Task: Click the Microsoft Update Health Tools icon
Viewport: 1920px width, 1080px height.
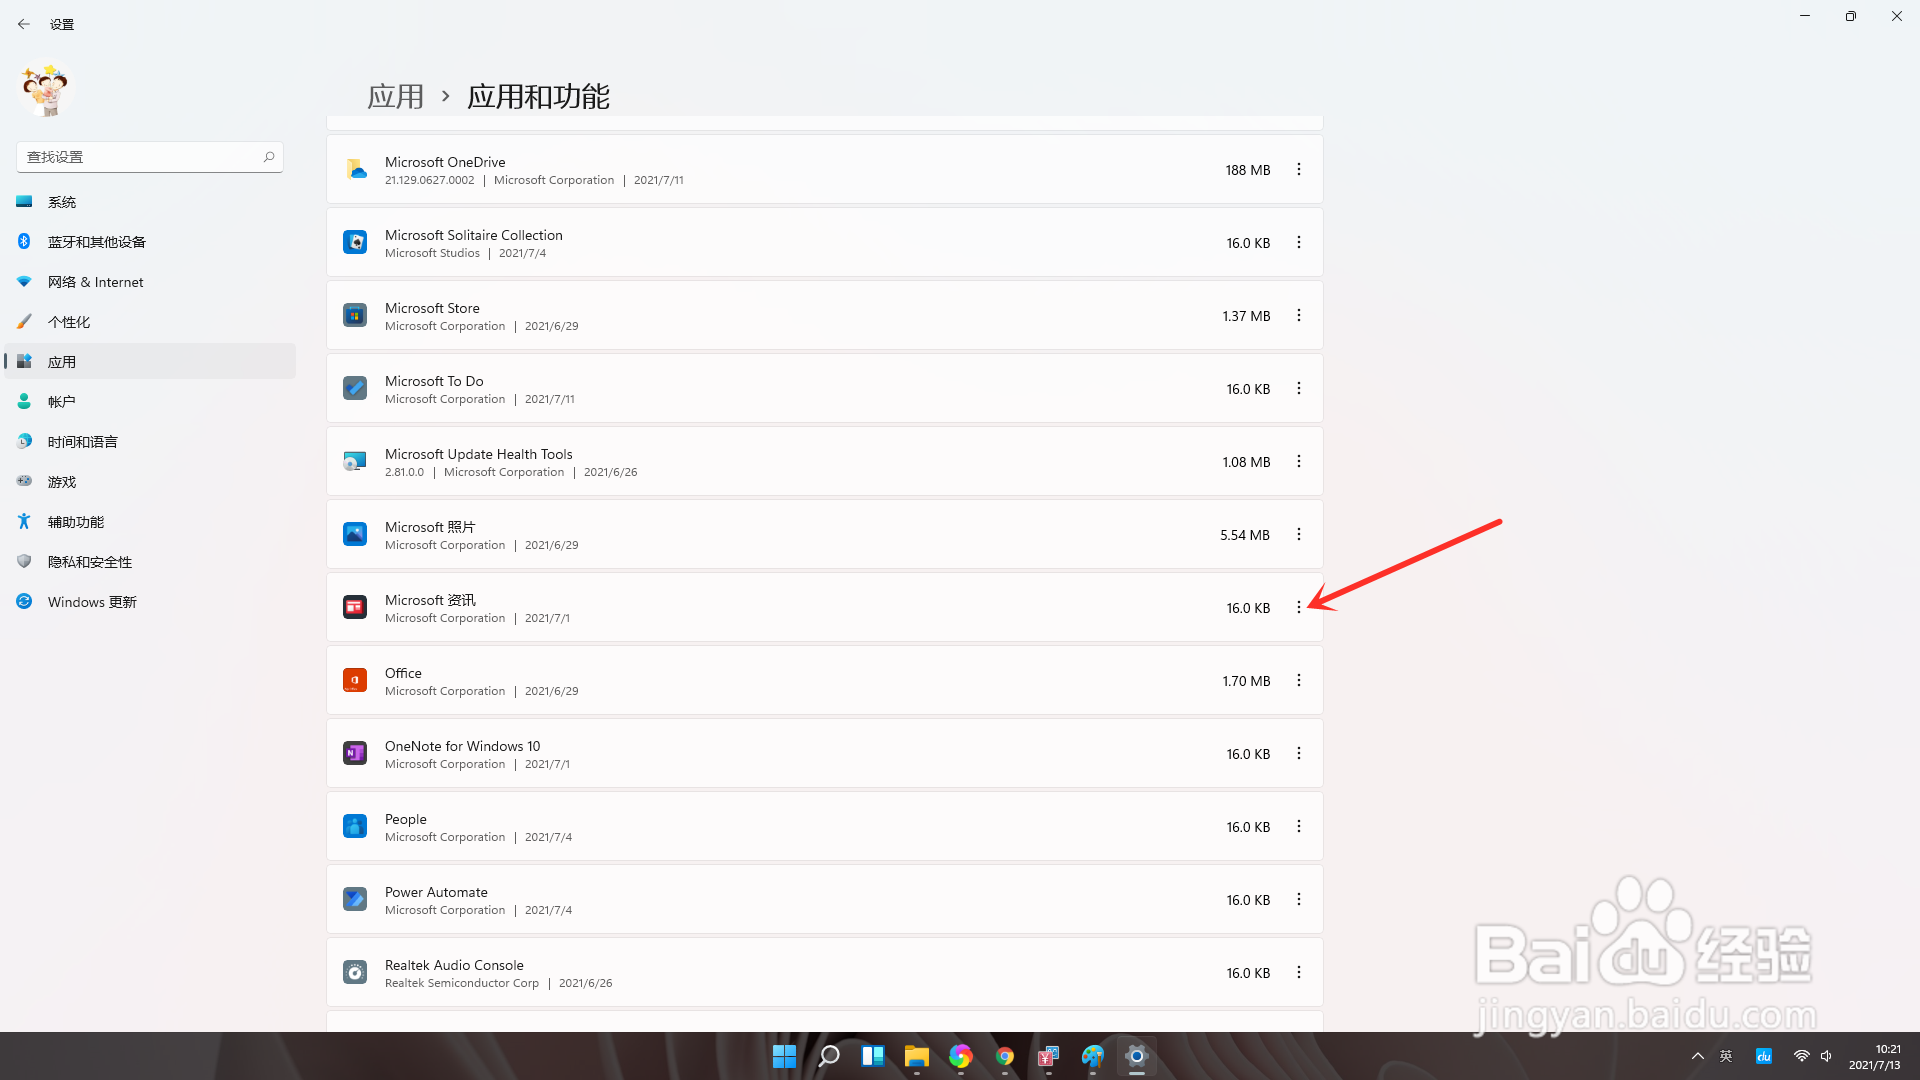Action: coord(355,462)
